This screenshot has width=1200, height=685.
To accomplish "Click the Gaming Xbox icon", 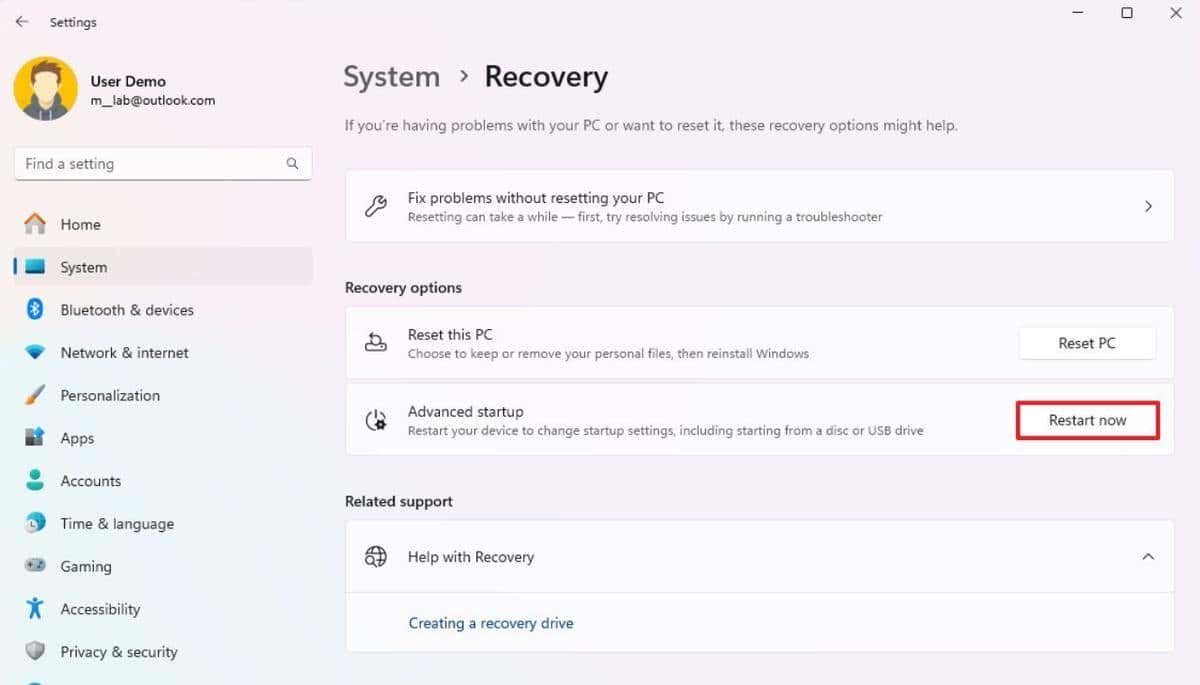I will [x=35, y=566].
